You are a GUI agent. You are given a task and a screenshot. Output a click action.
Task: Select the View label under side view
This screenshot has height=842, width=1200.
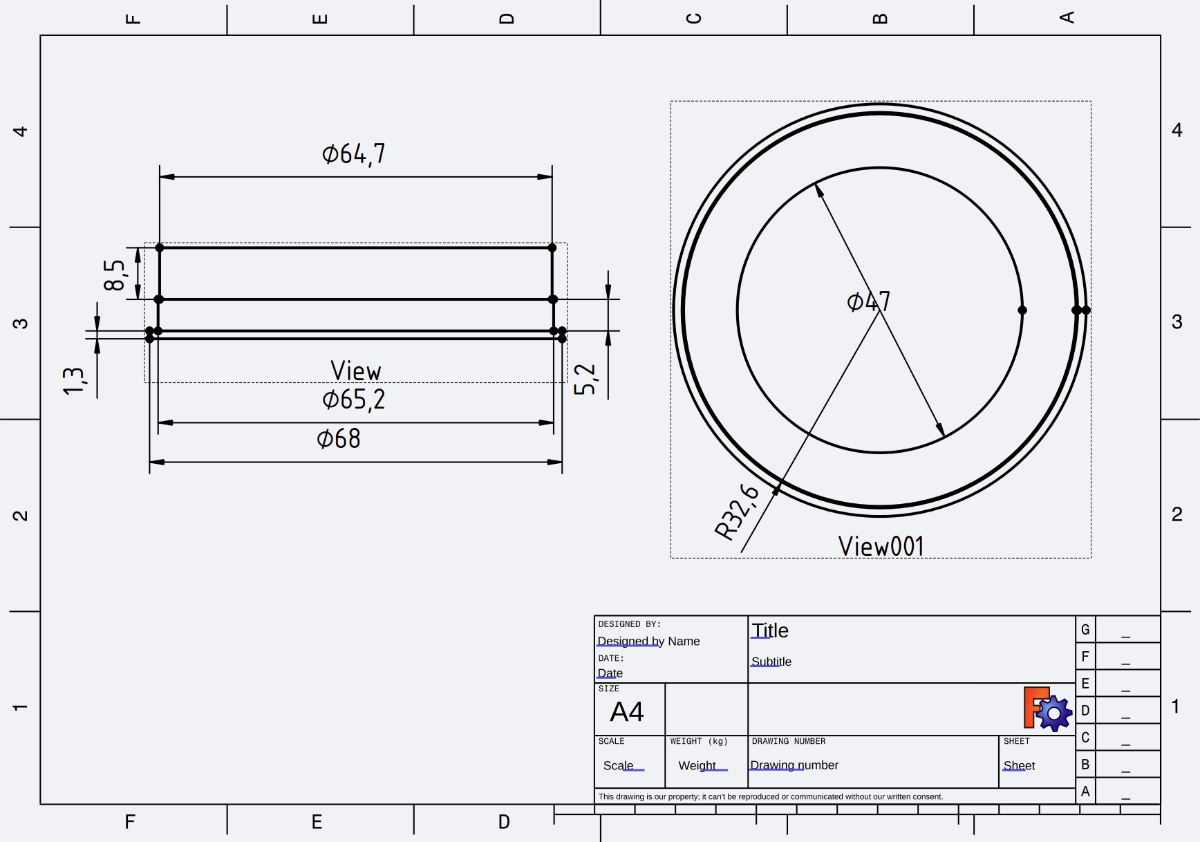coord(356,371)
